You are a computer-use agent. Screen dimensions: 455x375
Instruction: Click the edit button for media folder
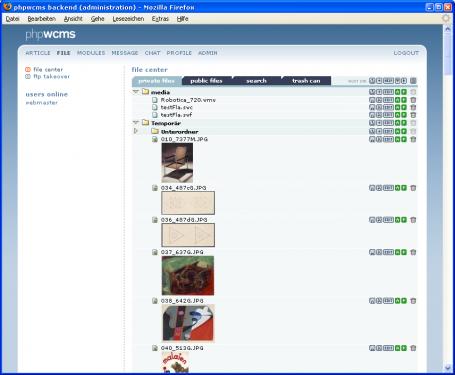(x=388, y=92)
